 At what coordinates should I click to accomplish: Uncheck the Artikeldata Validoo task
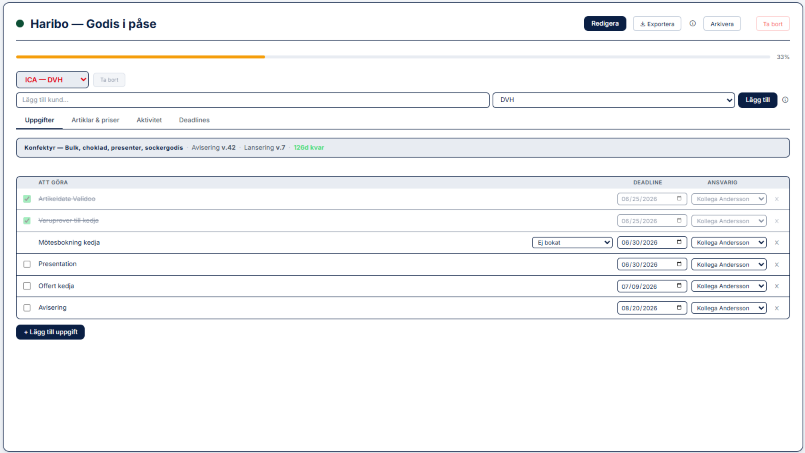point(27,199)
